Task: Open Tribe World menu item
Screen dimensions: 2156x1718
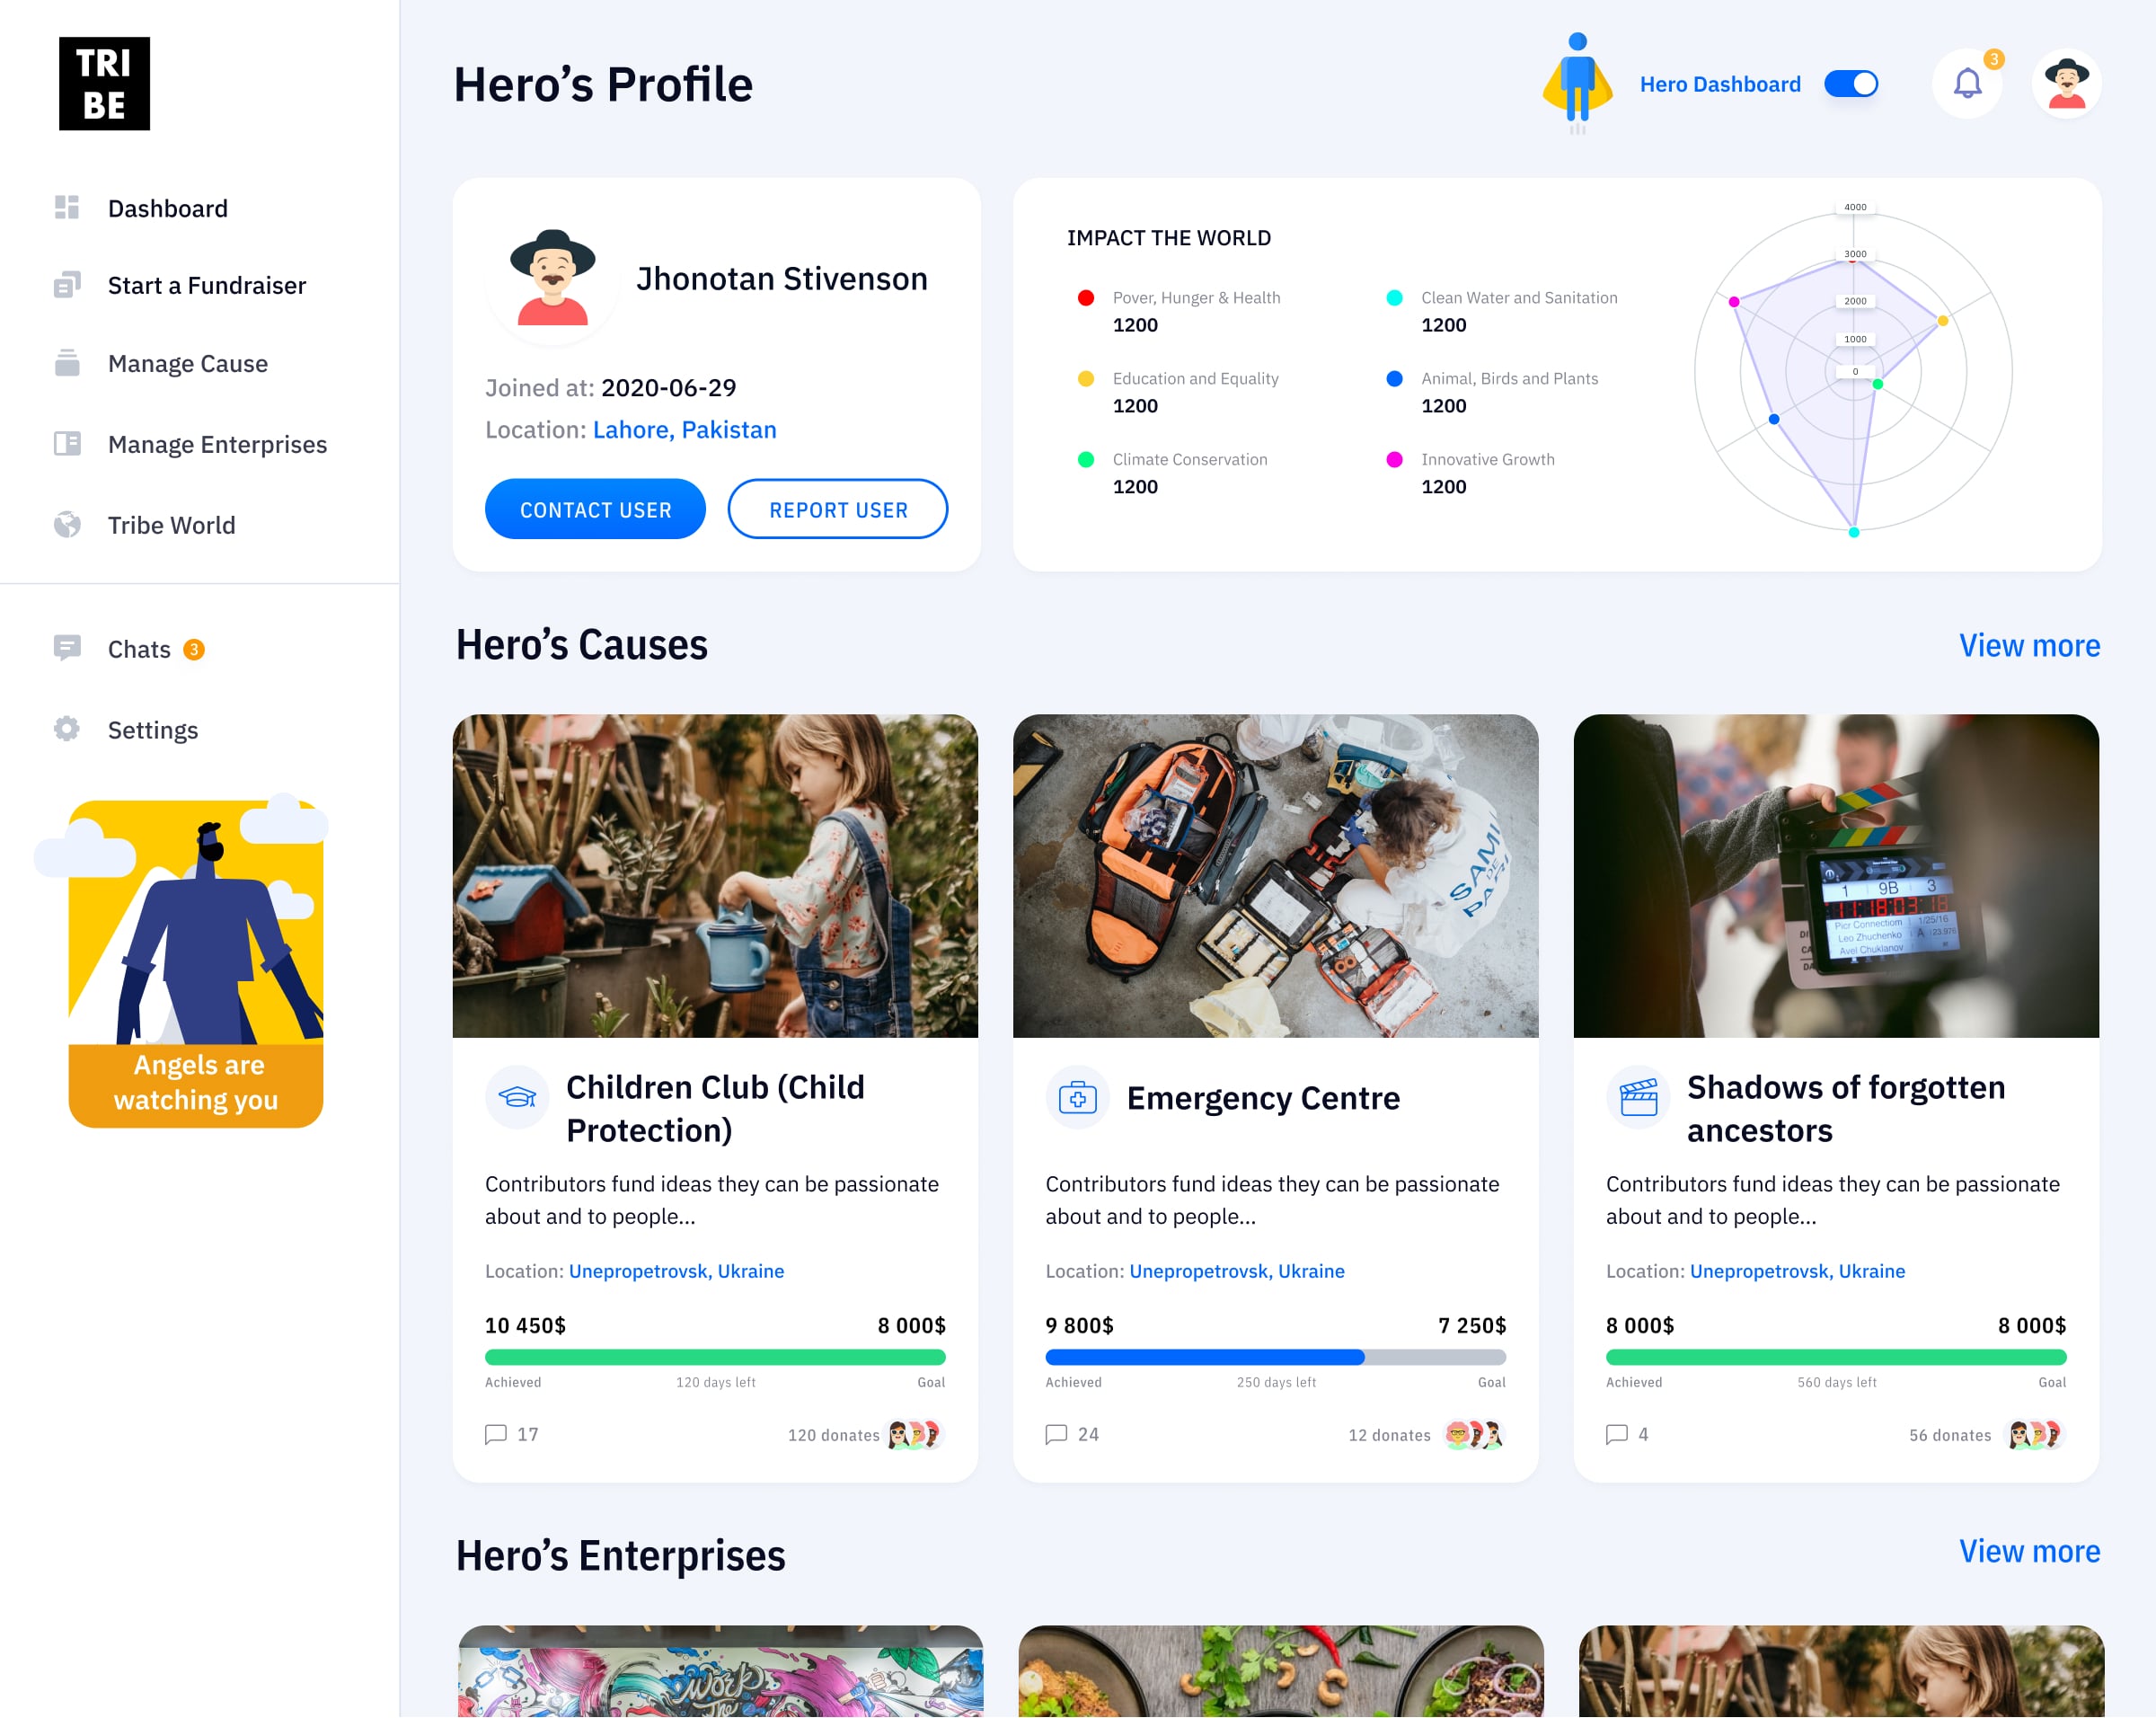Action: [172, 525]
